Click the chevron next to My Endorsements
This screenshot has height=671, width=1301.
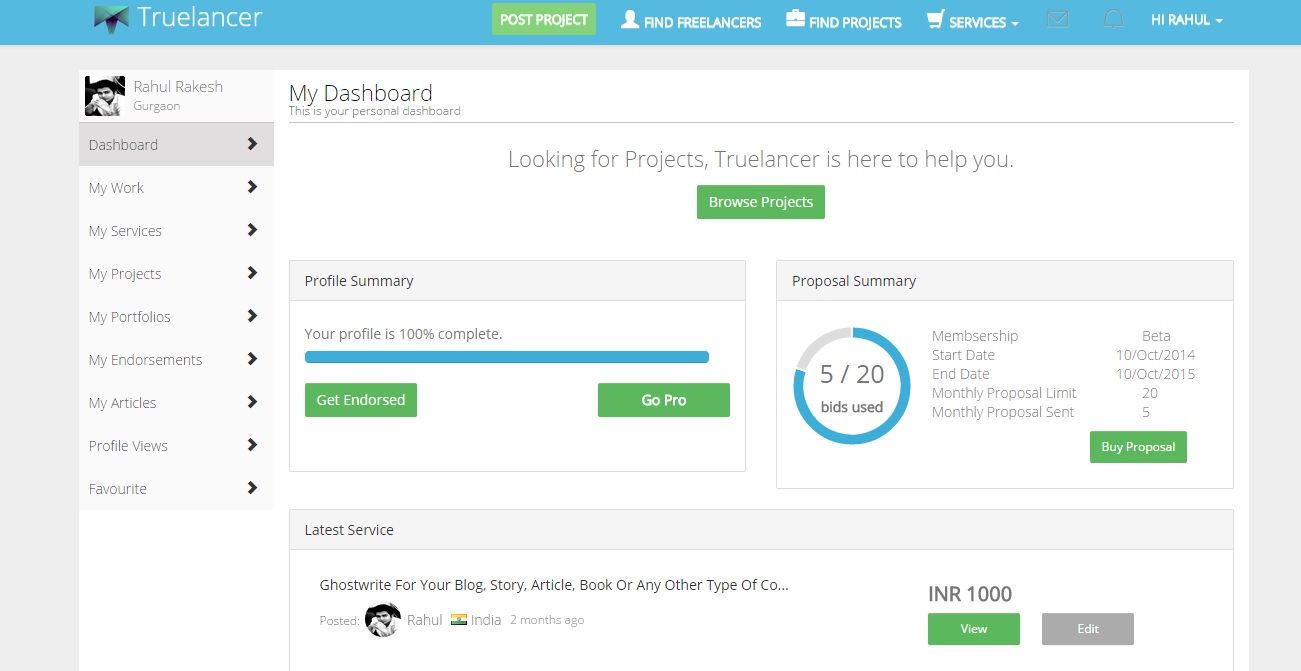point(252,359)
